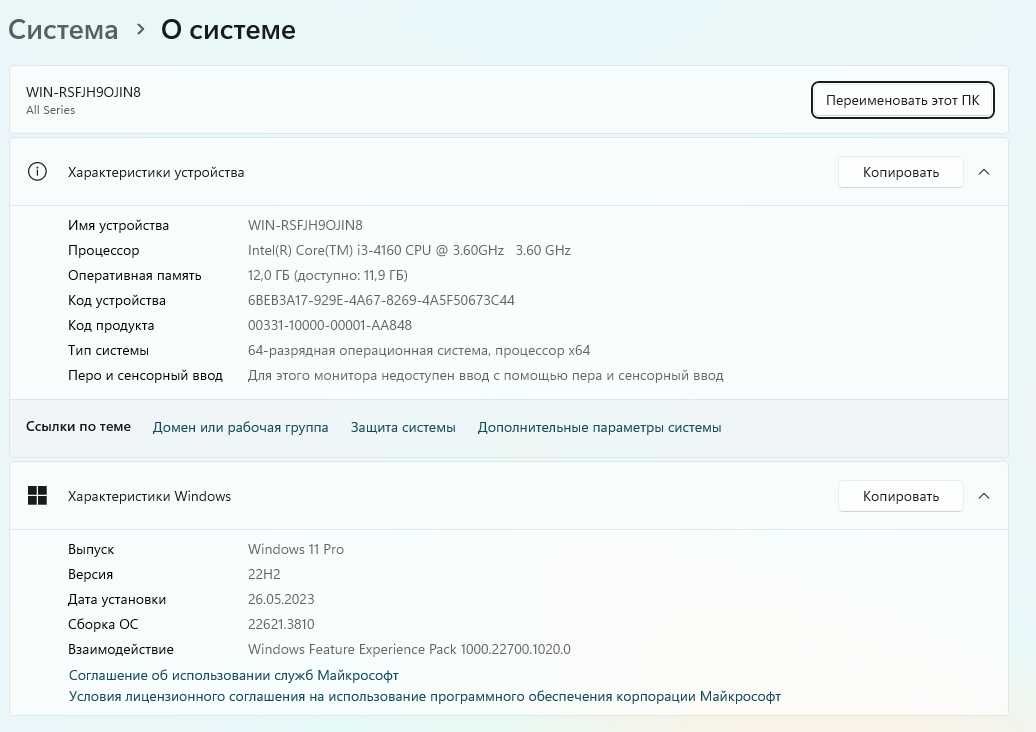
Task: Click the Выпуск label
Action: [x=91, y=550]
